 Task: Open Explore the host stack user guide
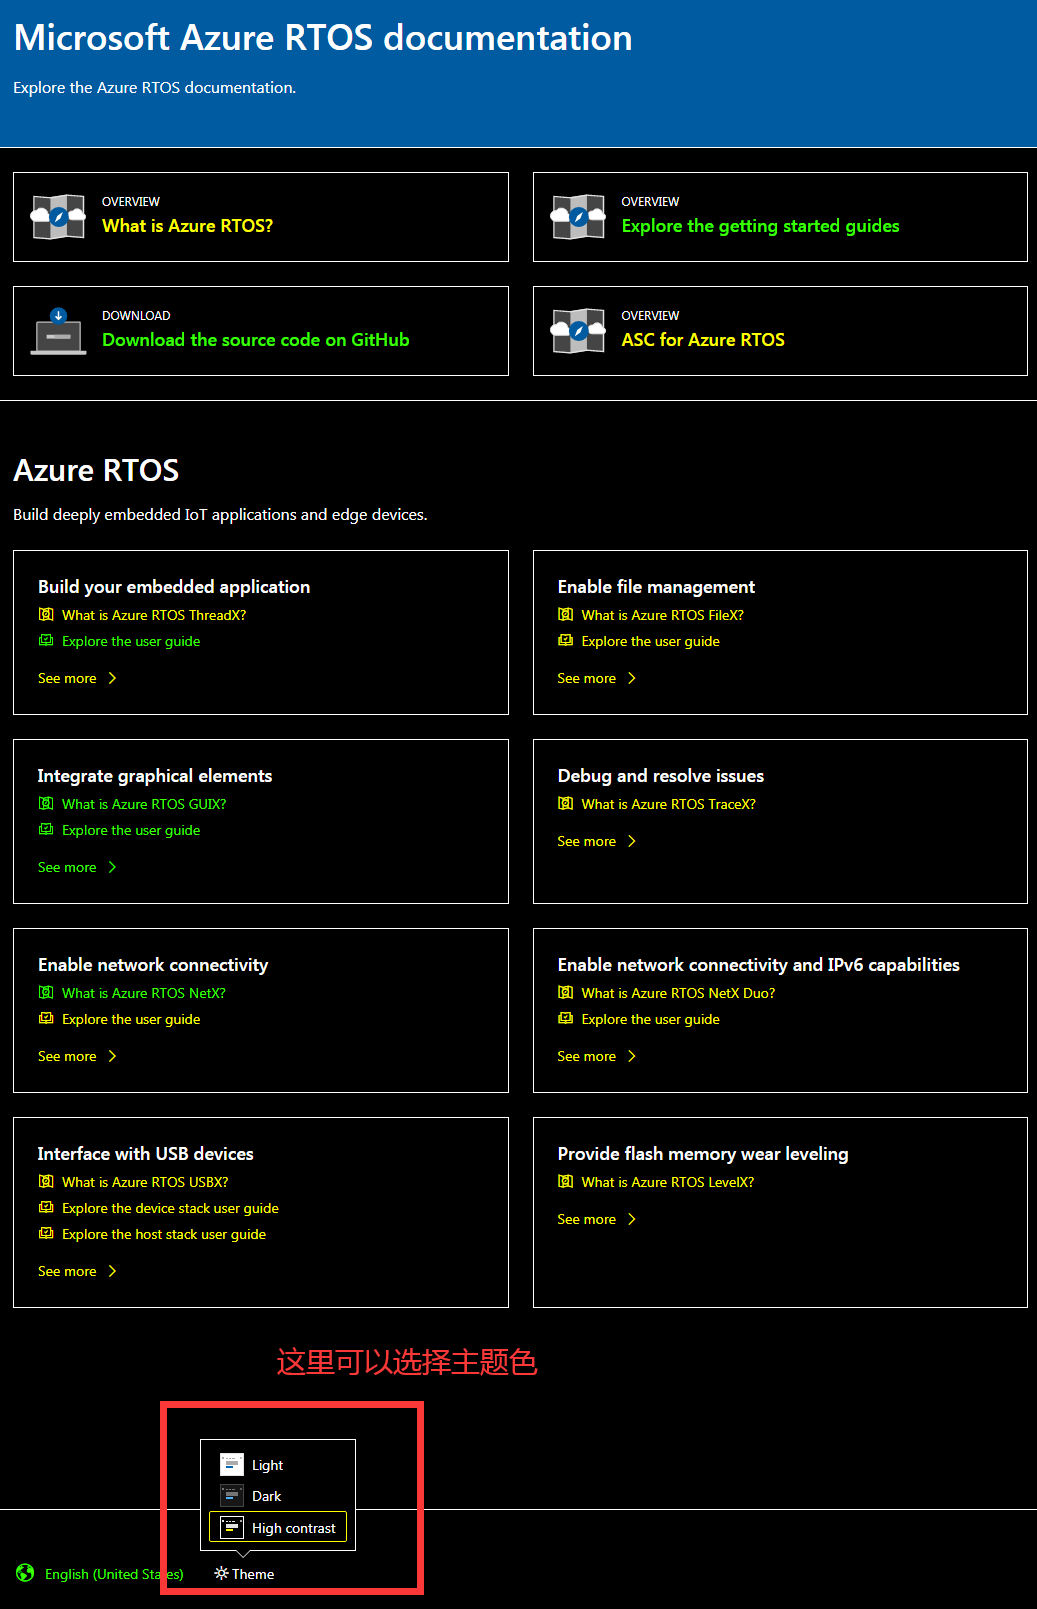(x=164, y=1234)
